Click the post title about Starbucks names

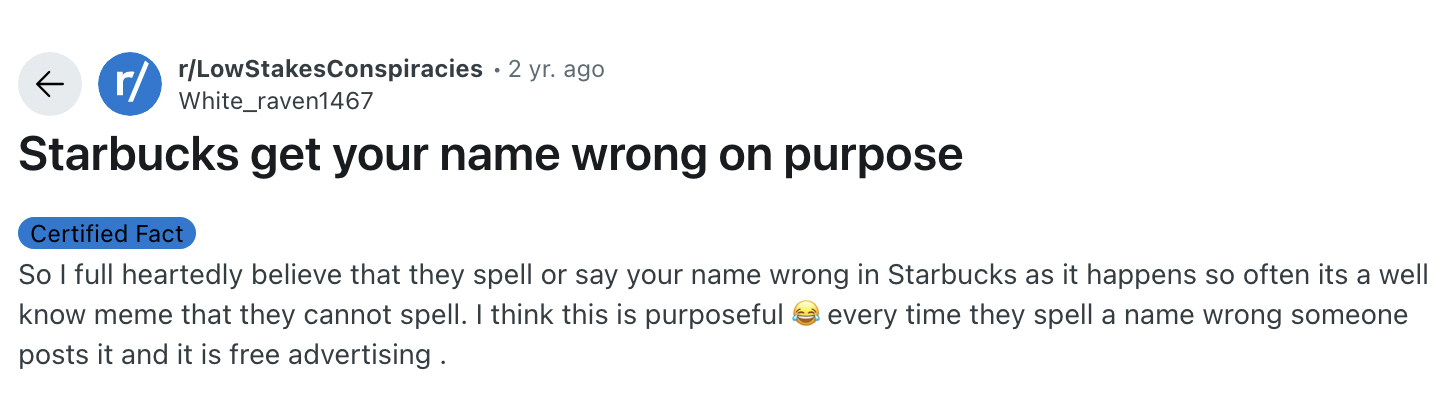[490, 156]
